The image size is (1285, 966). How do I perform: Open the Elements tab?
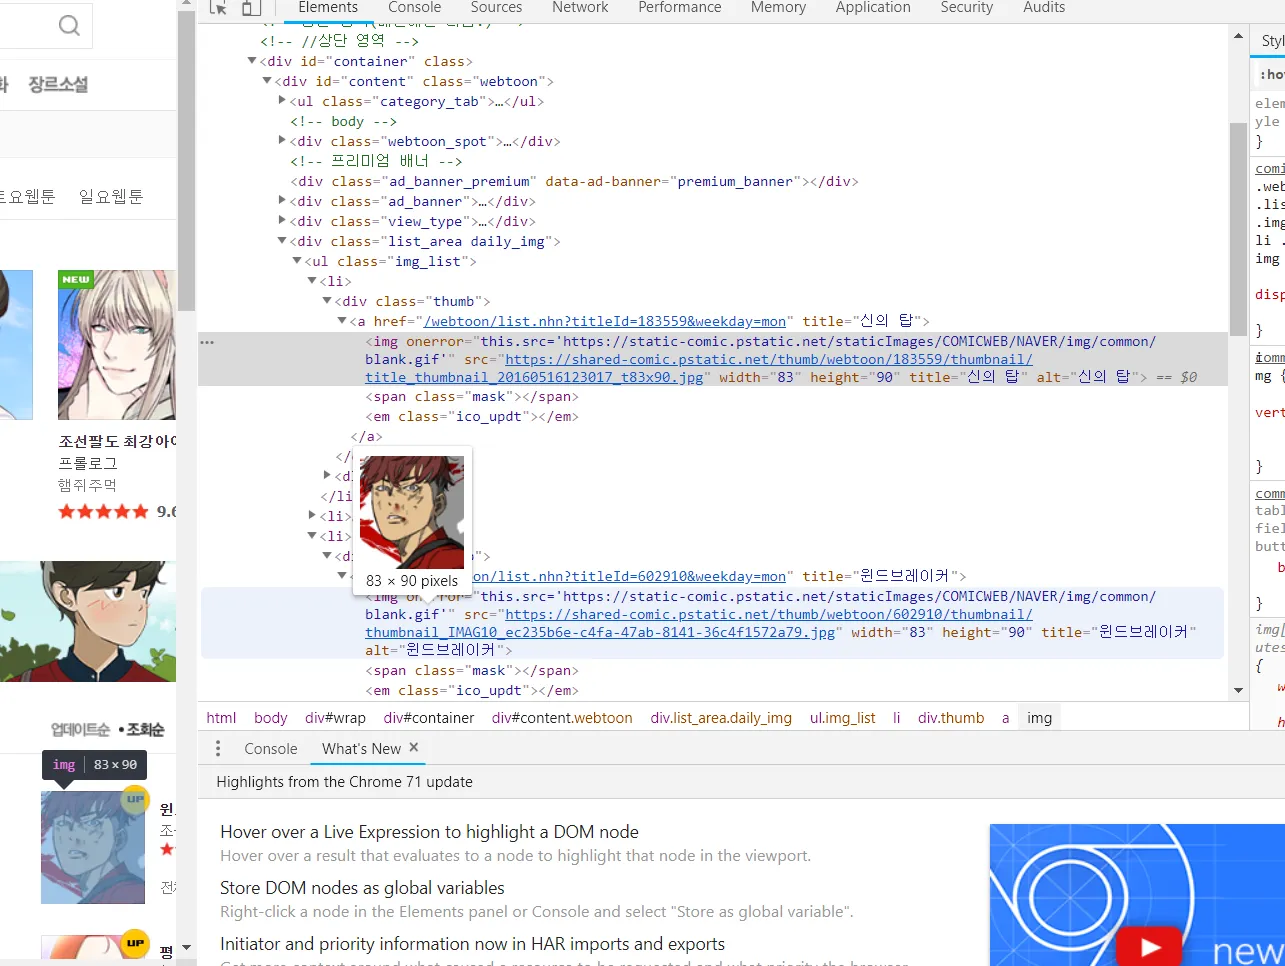(x=328, y=8)
